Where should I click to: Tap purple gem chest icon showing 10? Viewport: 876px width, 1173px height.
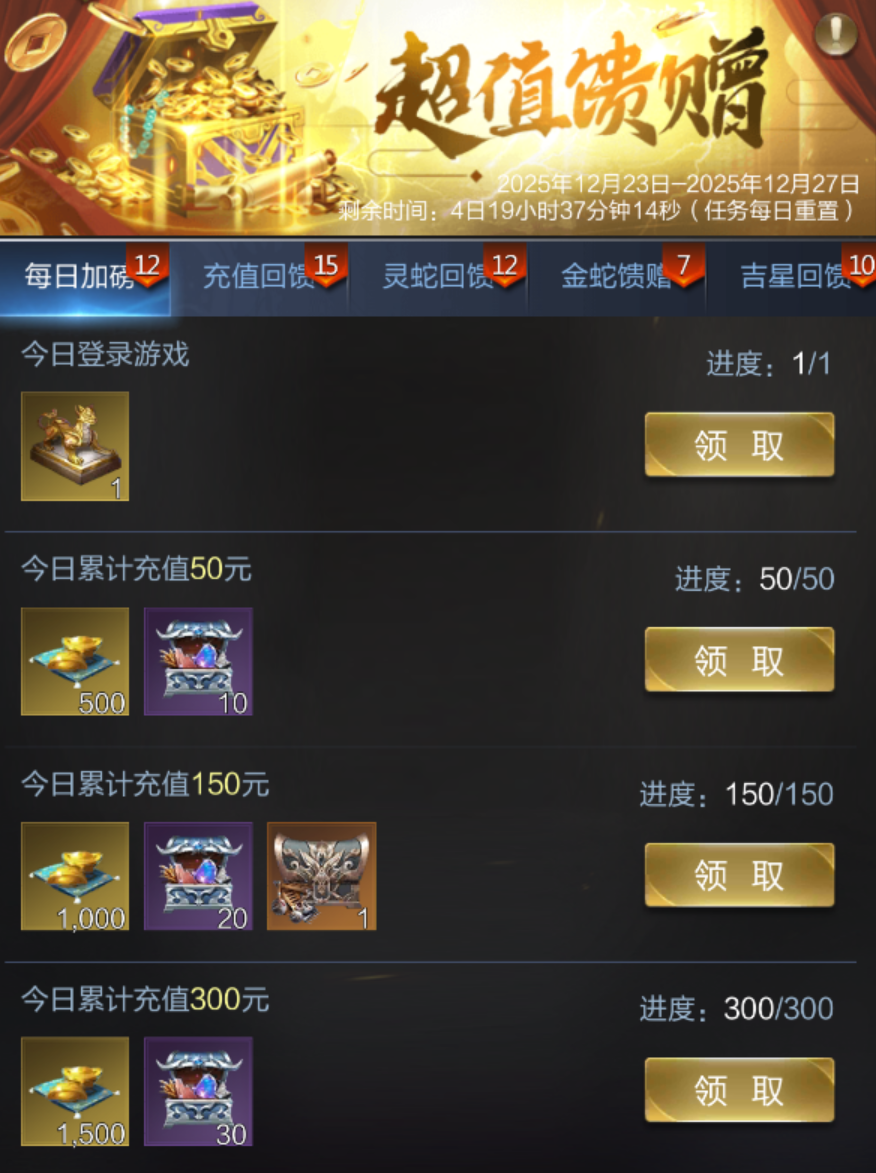[198, 661]
